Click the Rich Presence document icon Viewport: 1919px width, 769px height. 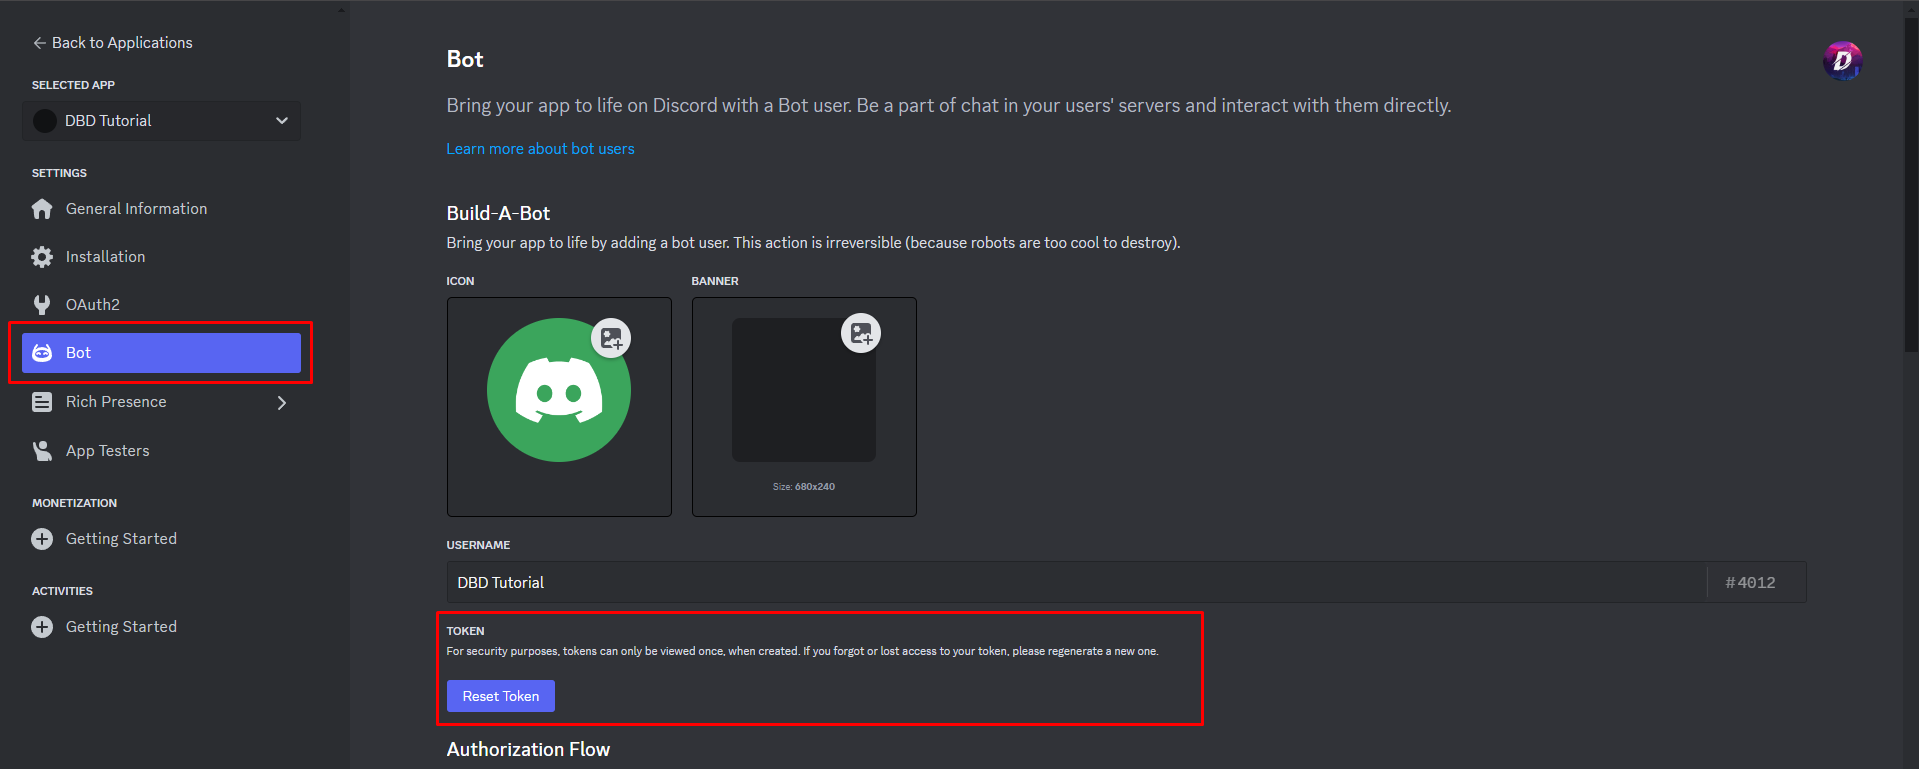(x=42, y=402)
